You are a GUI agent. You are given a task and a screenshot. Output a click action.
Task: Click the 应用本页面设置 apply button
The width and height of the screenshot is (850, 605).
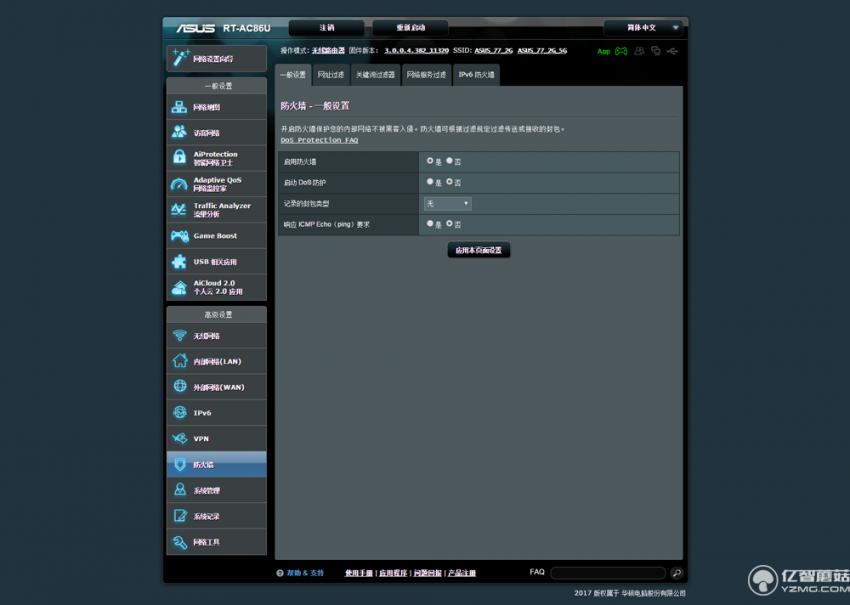coord(478,250)
